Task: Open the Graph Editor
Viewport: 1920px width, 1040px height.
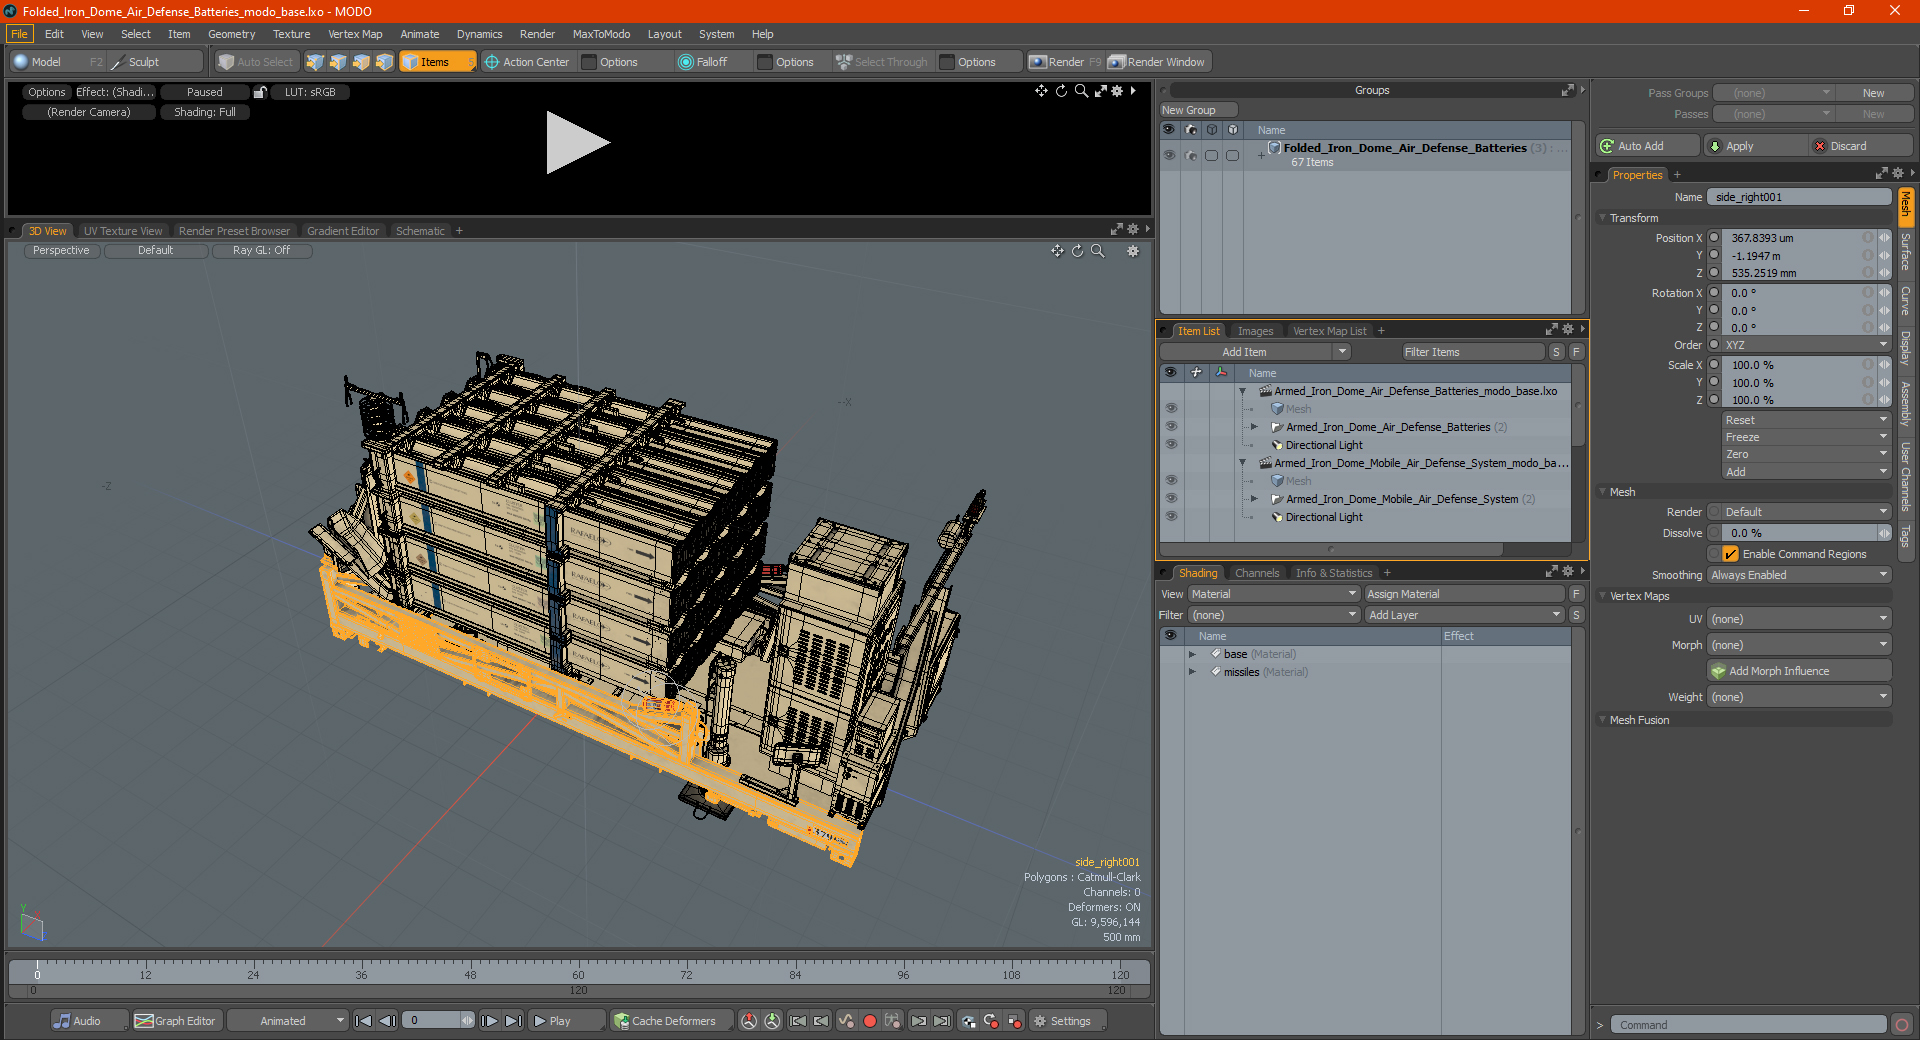Action: [175, 1021]
